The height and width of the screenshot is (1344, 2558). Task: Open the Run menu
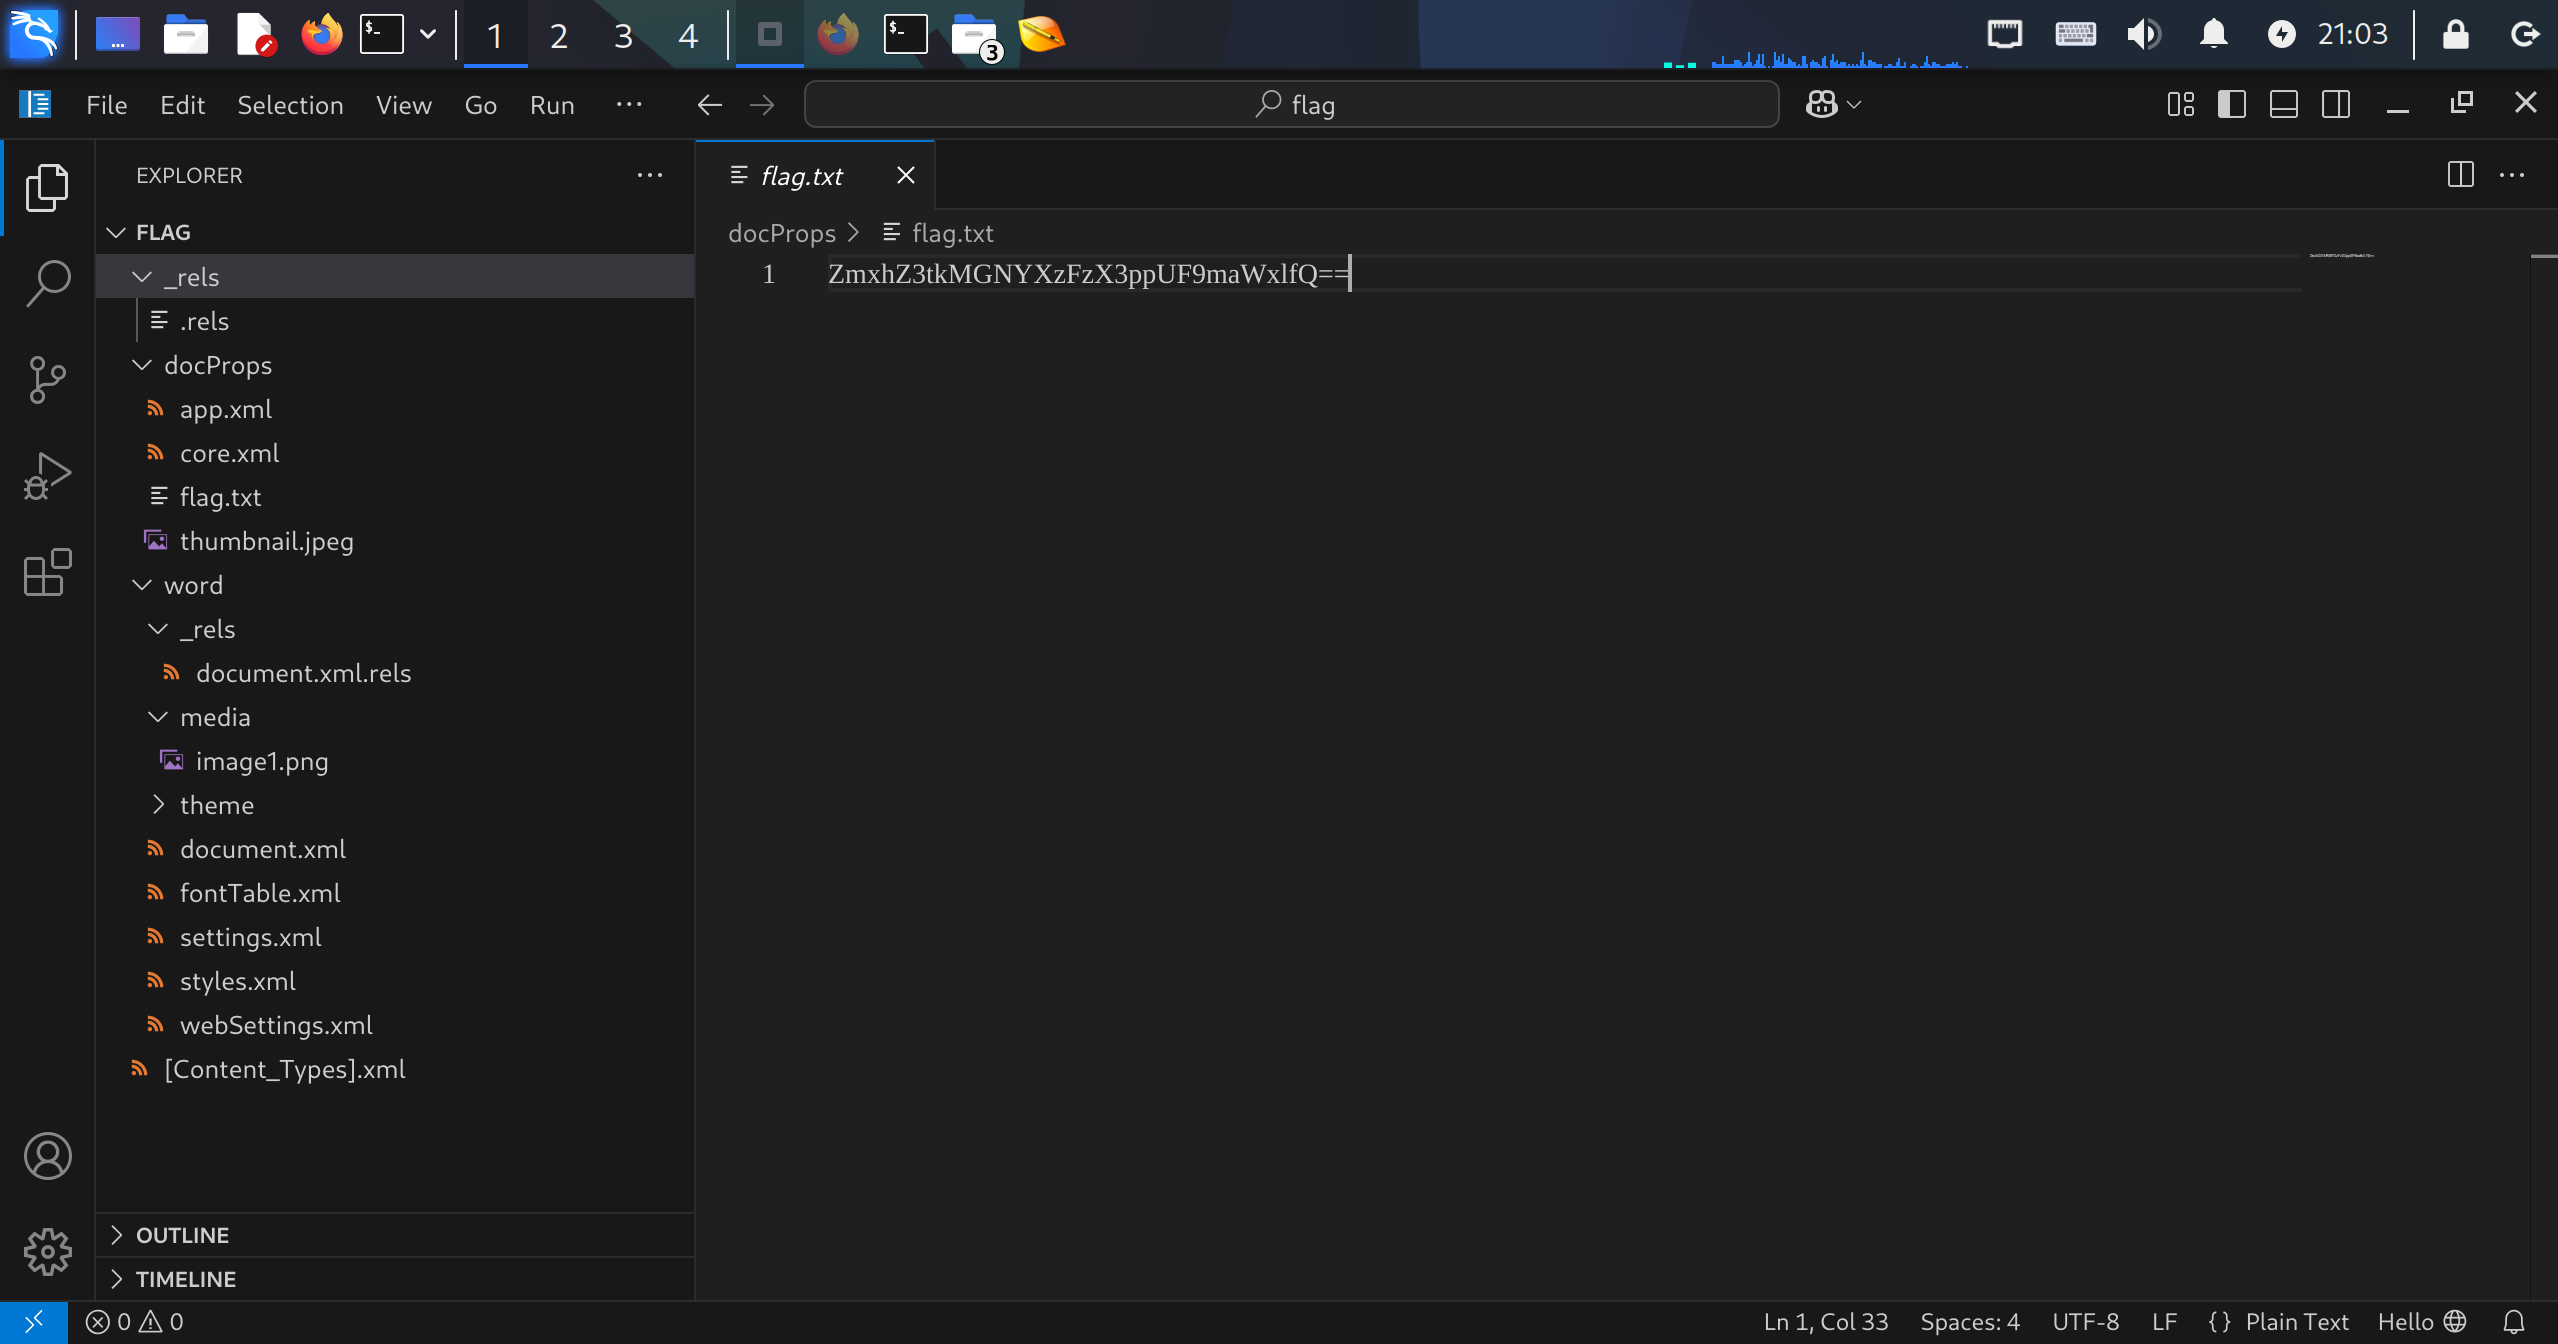click(x=552, y=105)
